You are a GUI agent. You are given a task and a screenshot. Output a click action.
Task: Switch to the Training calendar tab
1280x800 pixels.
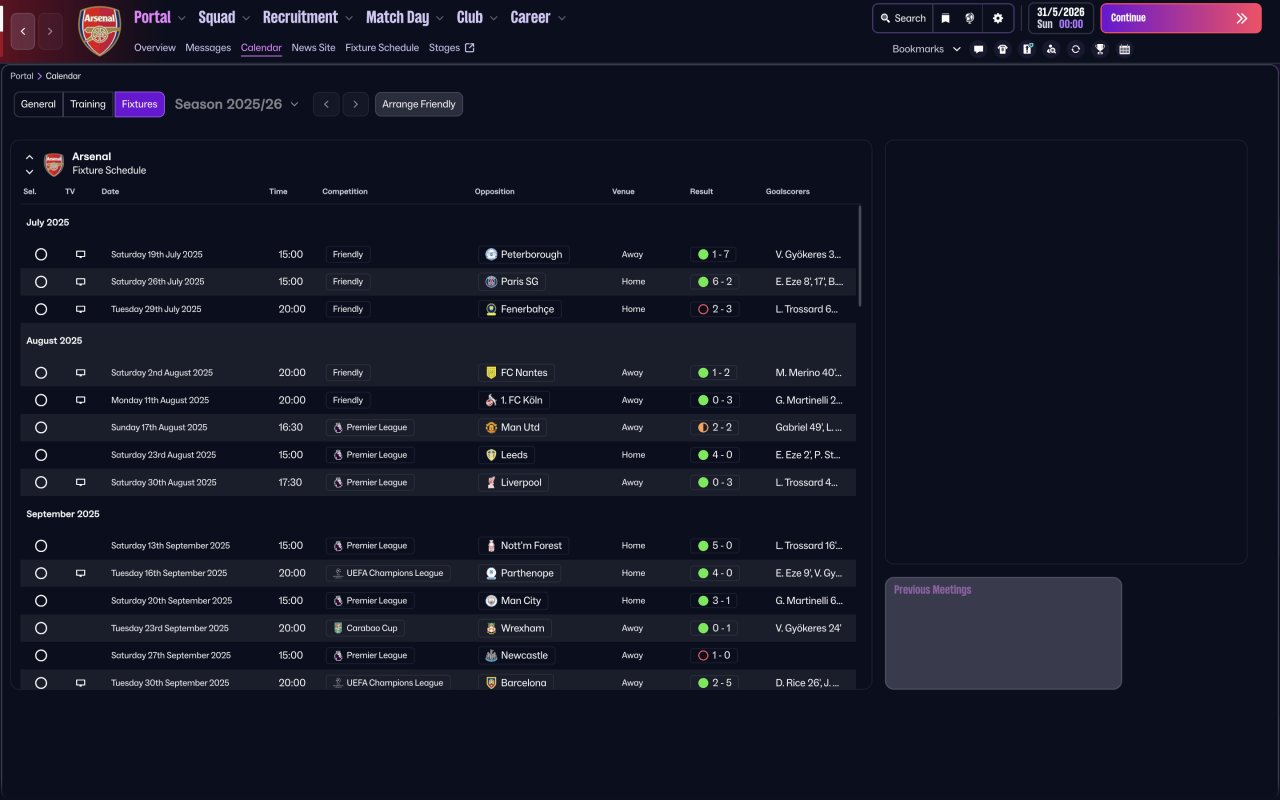point(88,104)
